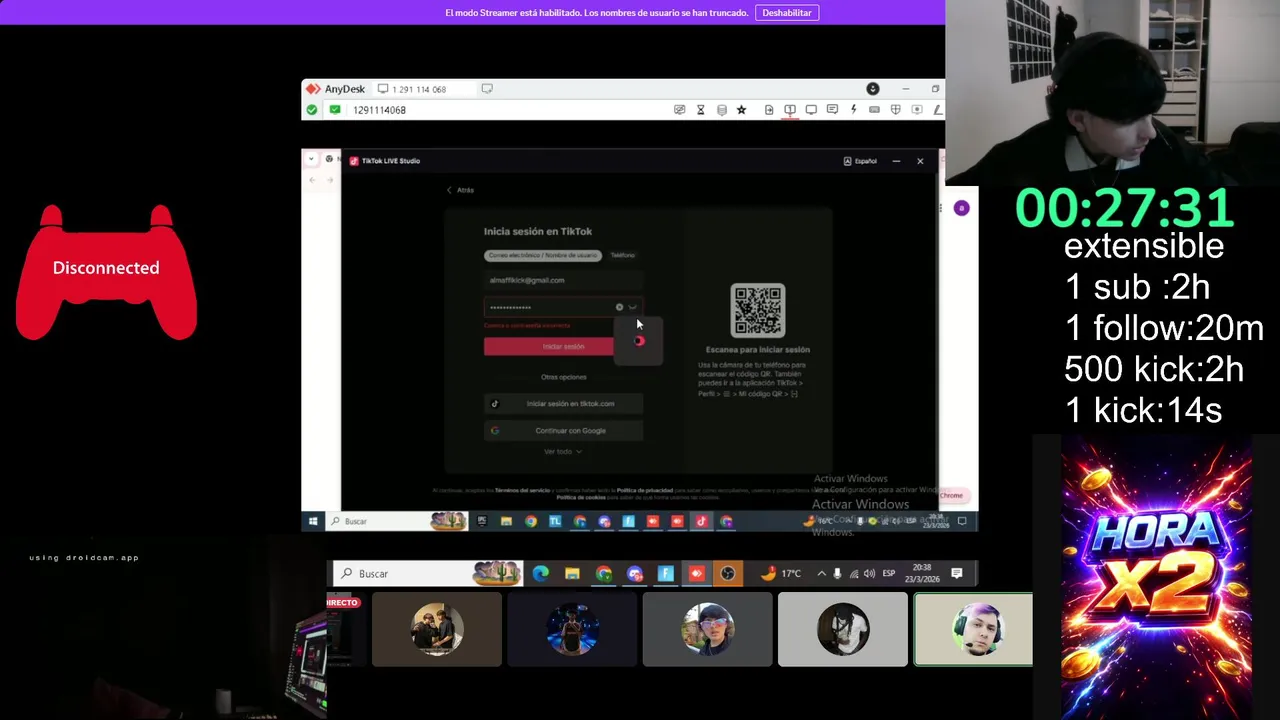Open the local notification center icon
Screen dimensions: 1280x720
coord(957,574)
